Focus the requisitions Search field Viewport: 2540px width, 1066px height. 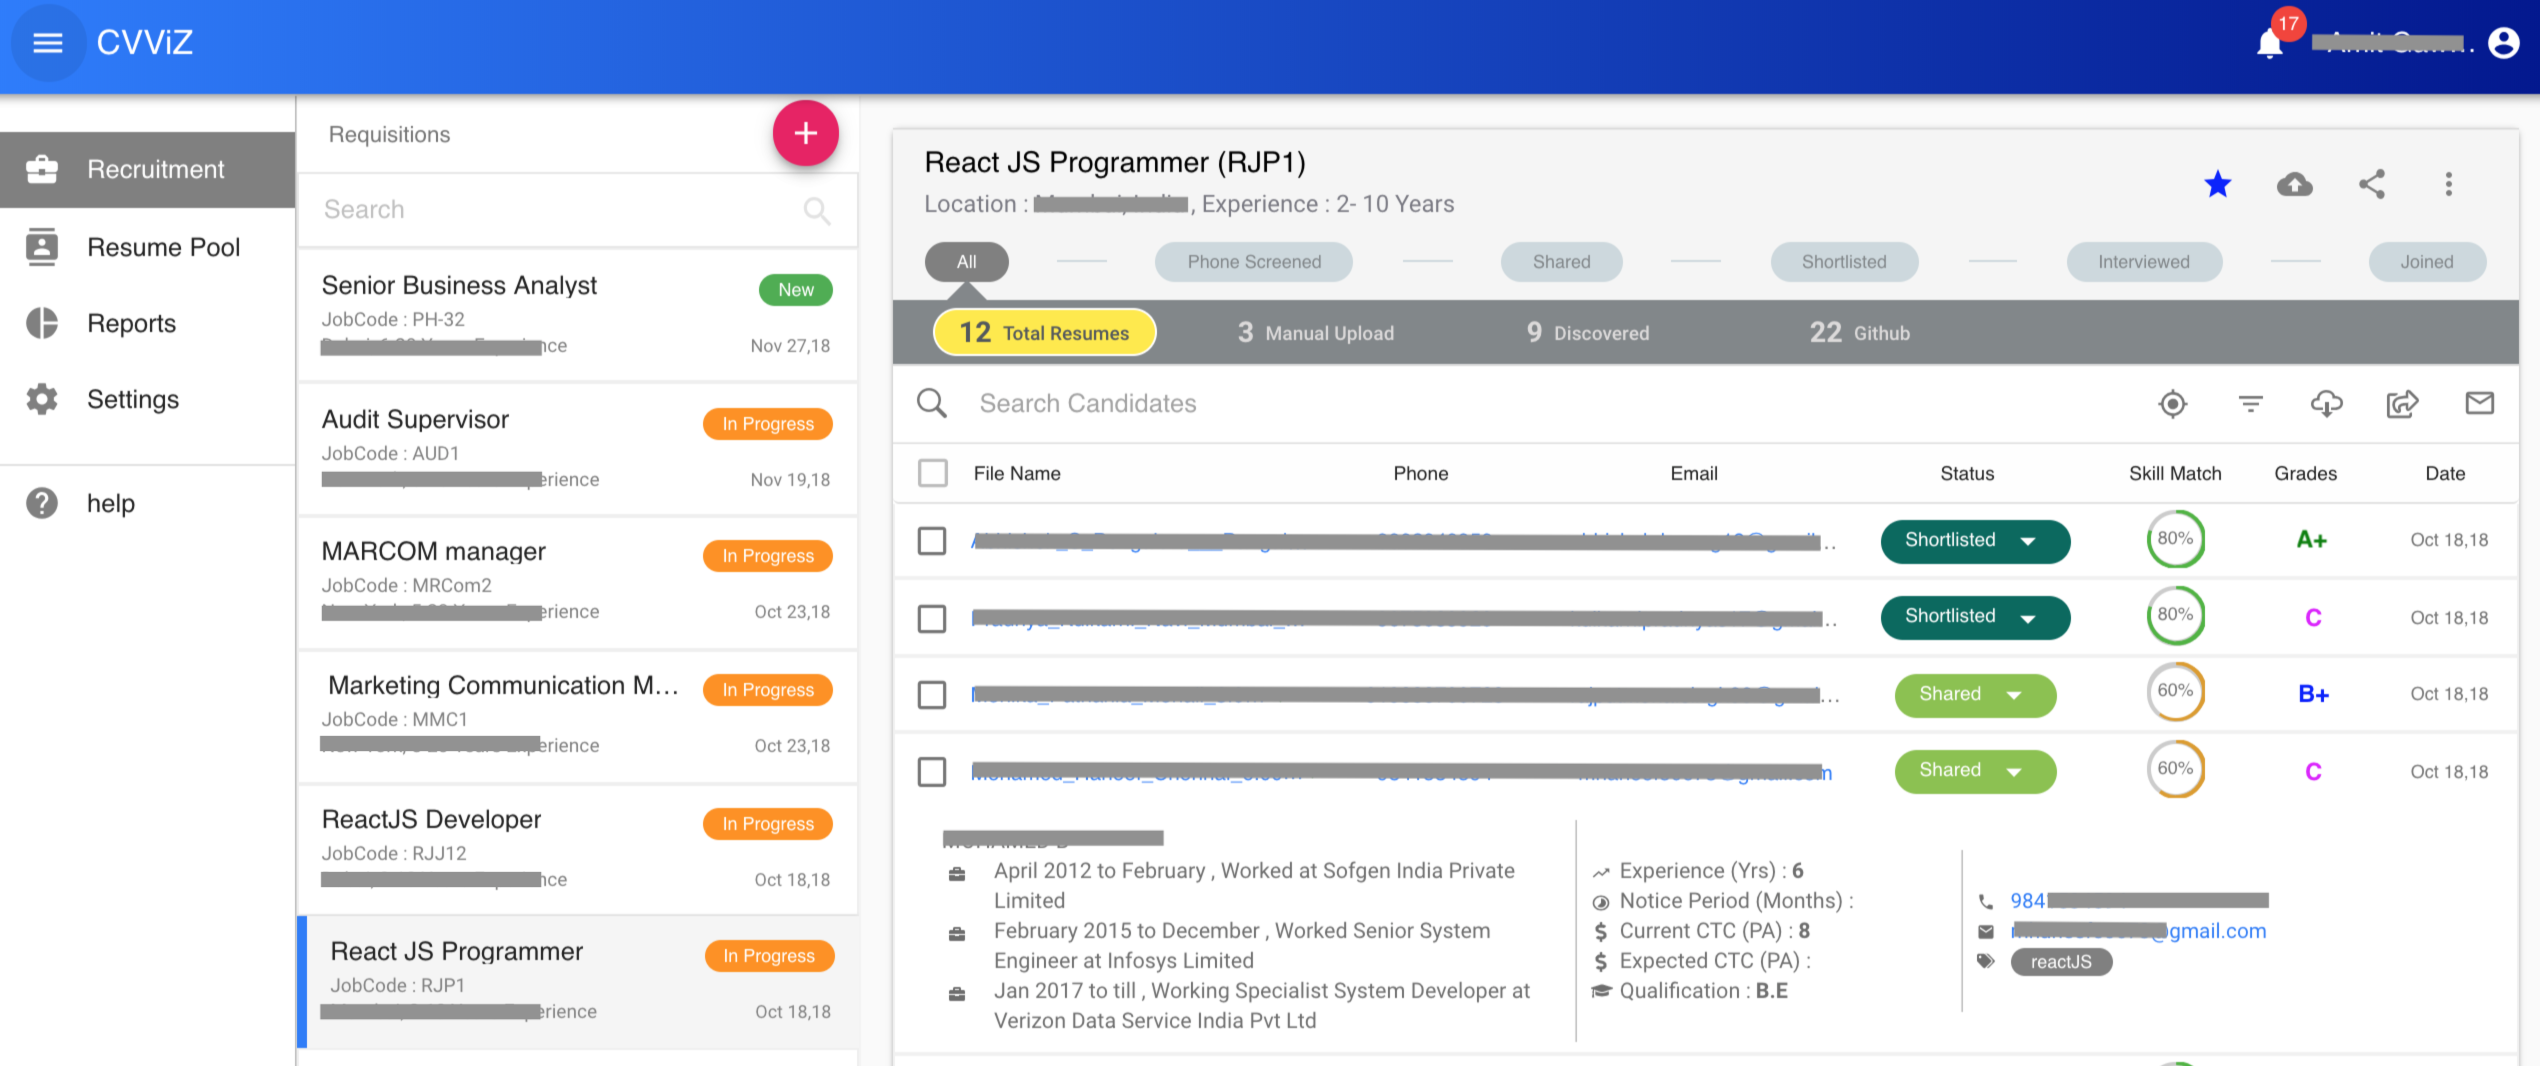point(577,210)
